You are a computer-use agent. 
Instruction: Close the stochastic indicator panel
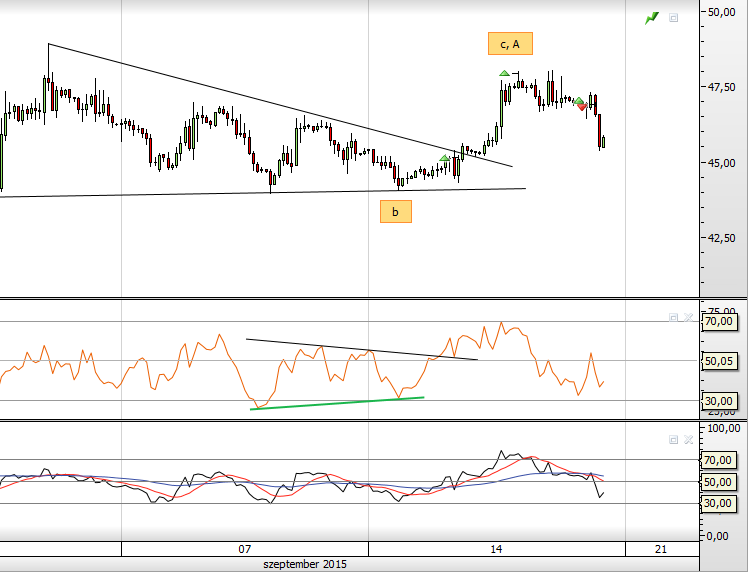(688, 440)
